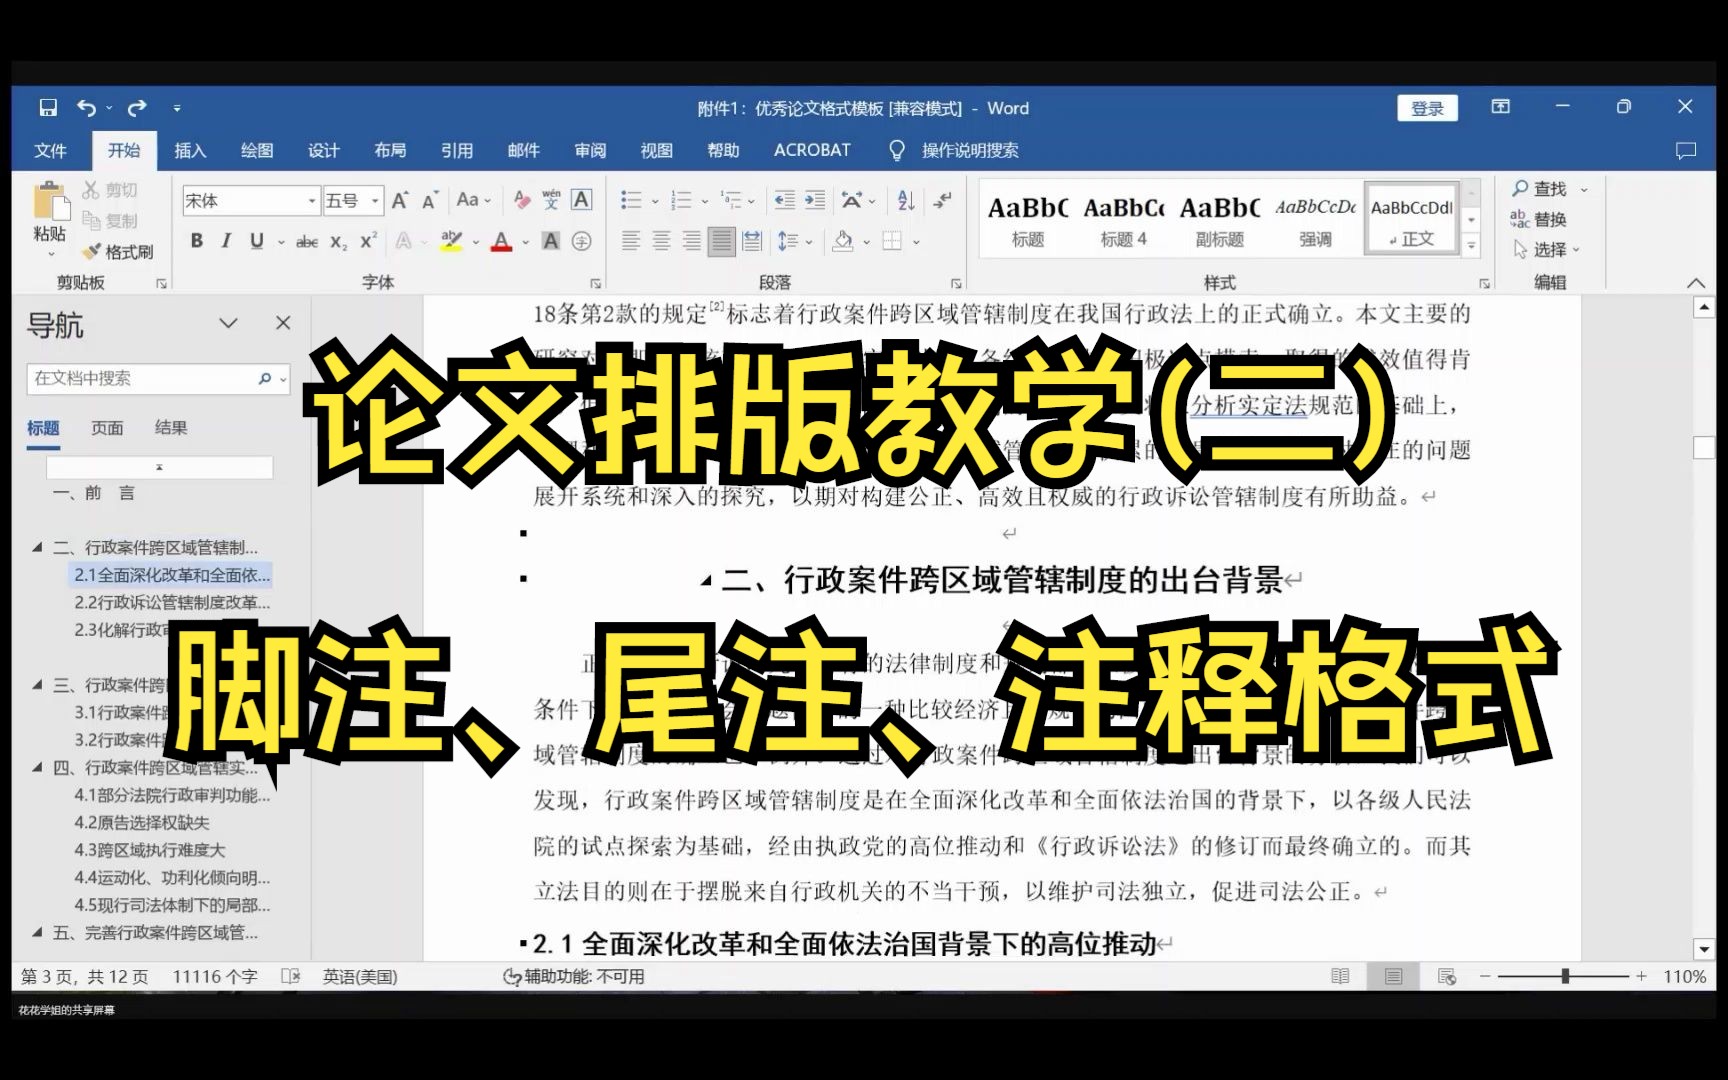Image resolution: width=1728 pixels, height=1080 pixels.
Task: Expand the styles gallery more arrow
Action: click(1471, 246)
